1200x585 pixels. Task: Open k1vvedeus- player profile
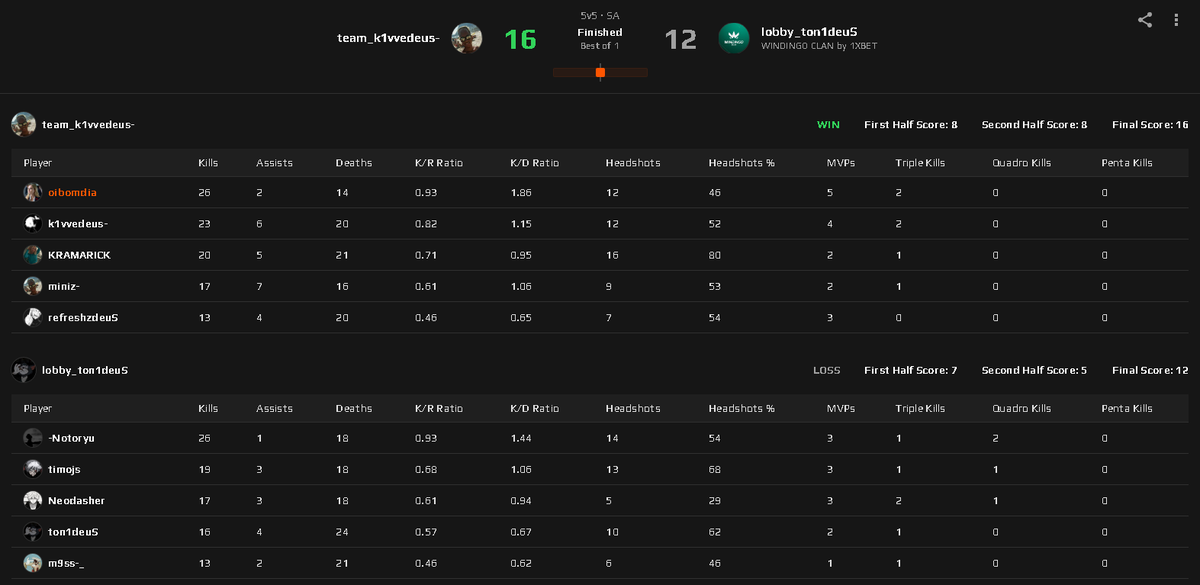click(78, 224)
